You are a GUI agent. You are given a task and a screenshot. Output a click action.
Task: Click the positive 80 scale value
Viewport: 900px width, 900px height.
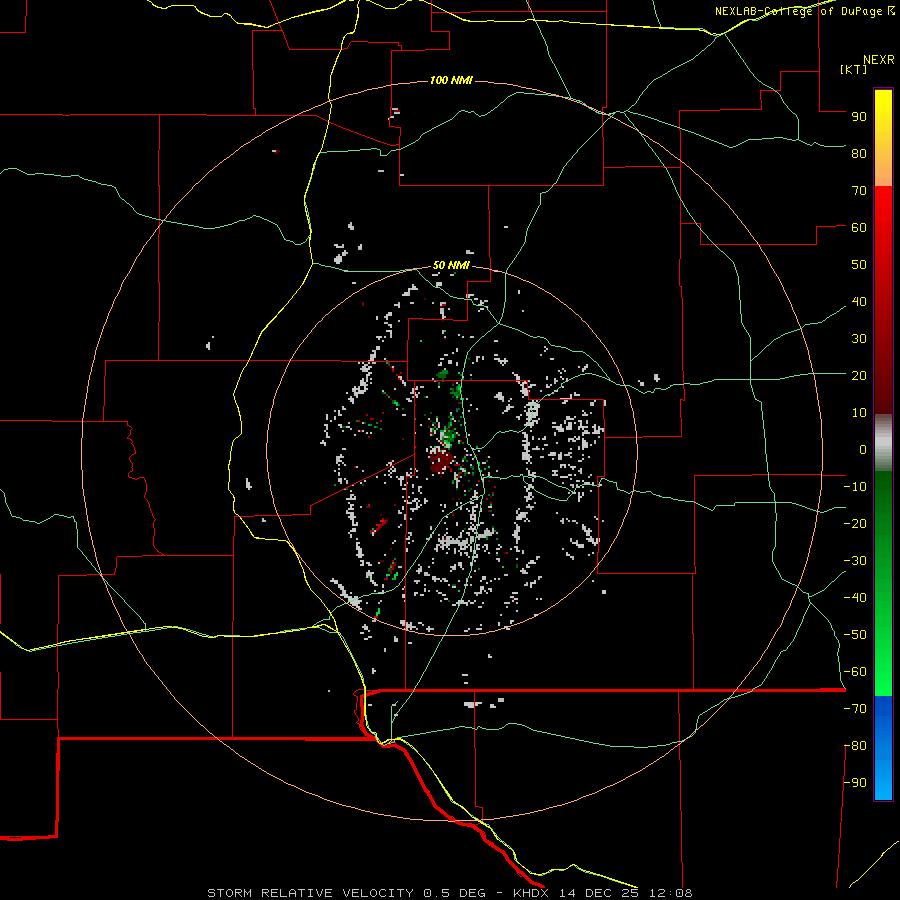coord(859,153)
